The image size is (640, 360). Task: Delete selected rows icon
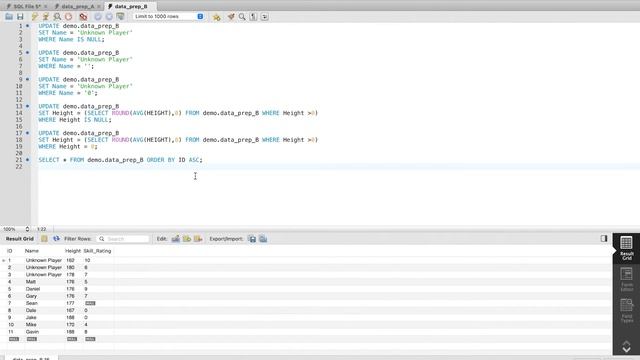point(198,239)
